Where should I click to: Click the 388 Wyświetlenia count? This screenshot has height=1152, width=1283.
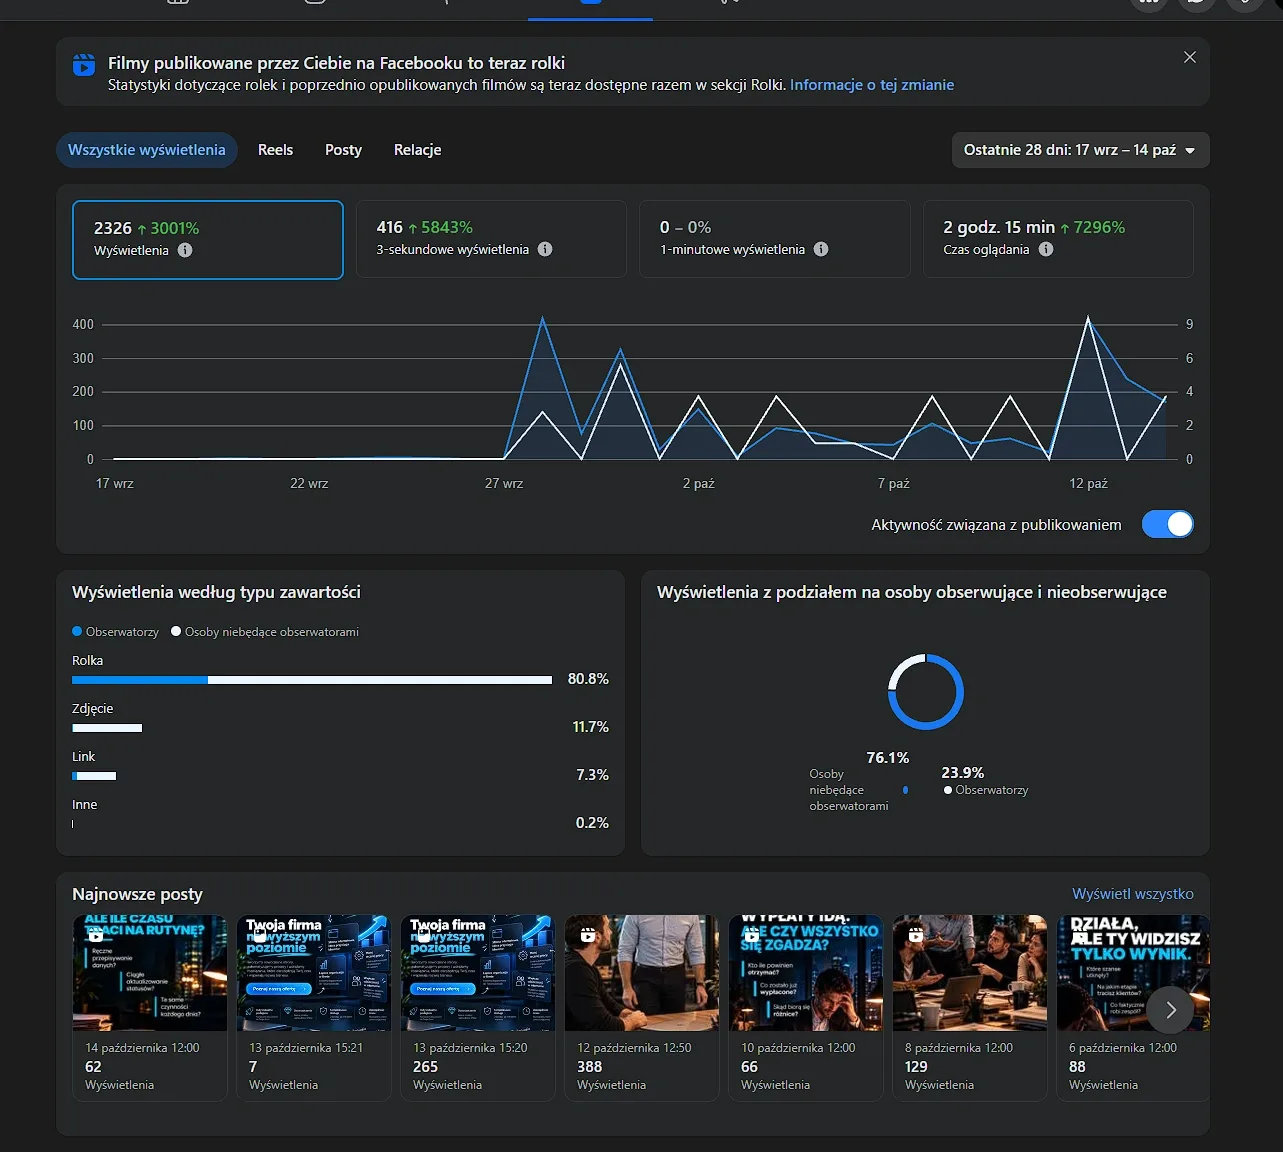click(x=590, y=1067)
